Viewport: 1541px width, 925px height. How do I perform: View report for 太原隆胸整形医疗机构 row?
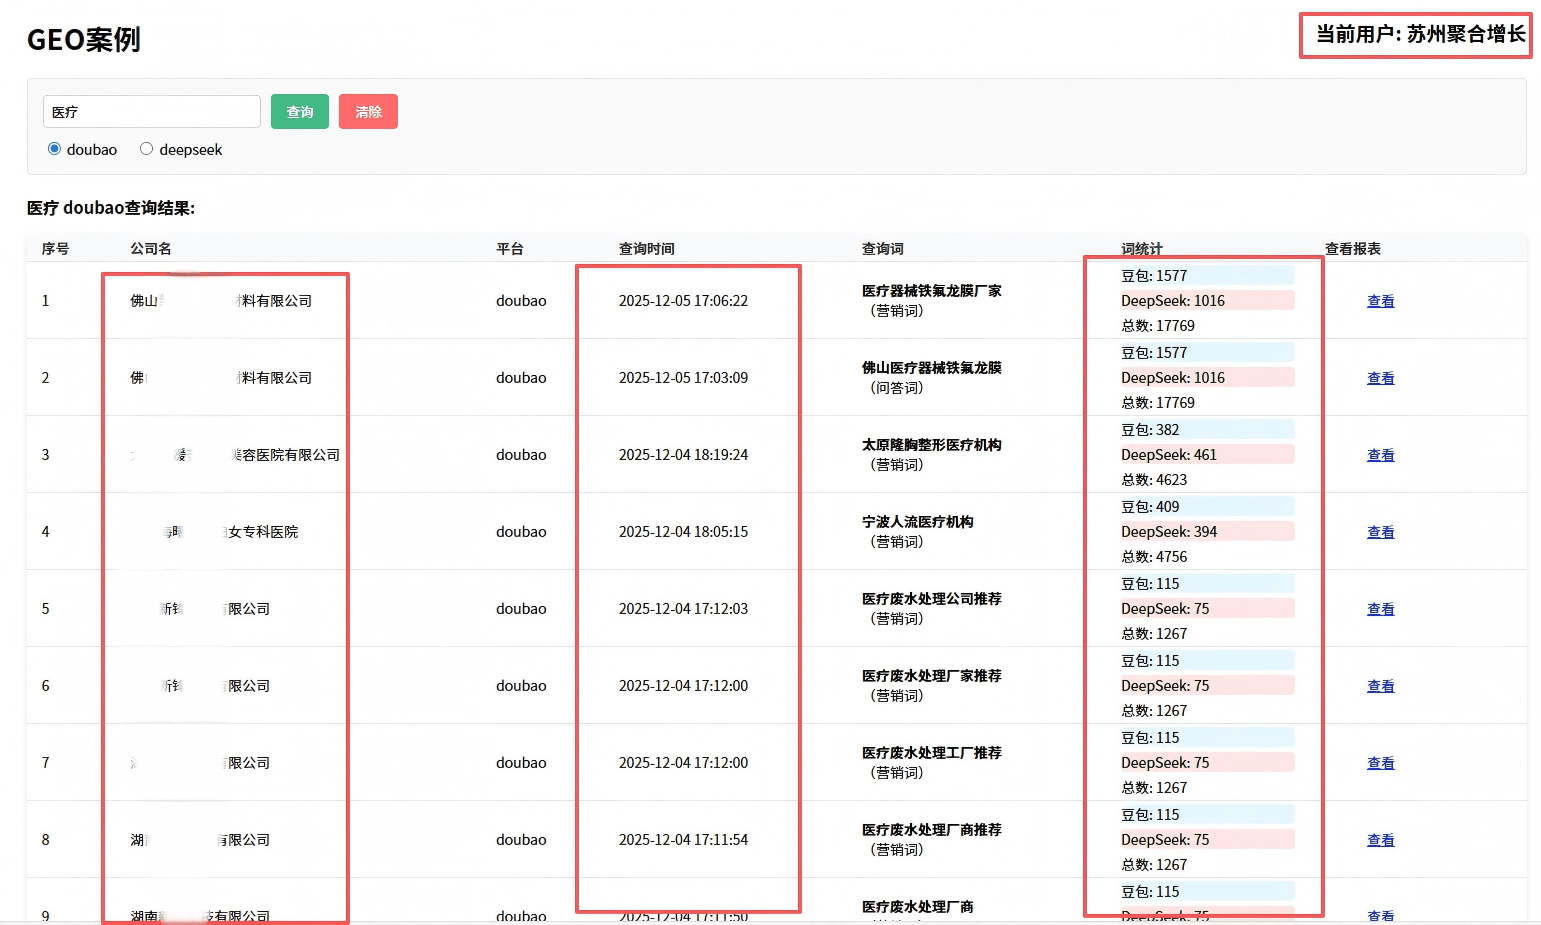pyautogui.click(x=1380, y=455)
